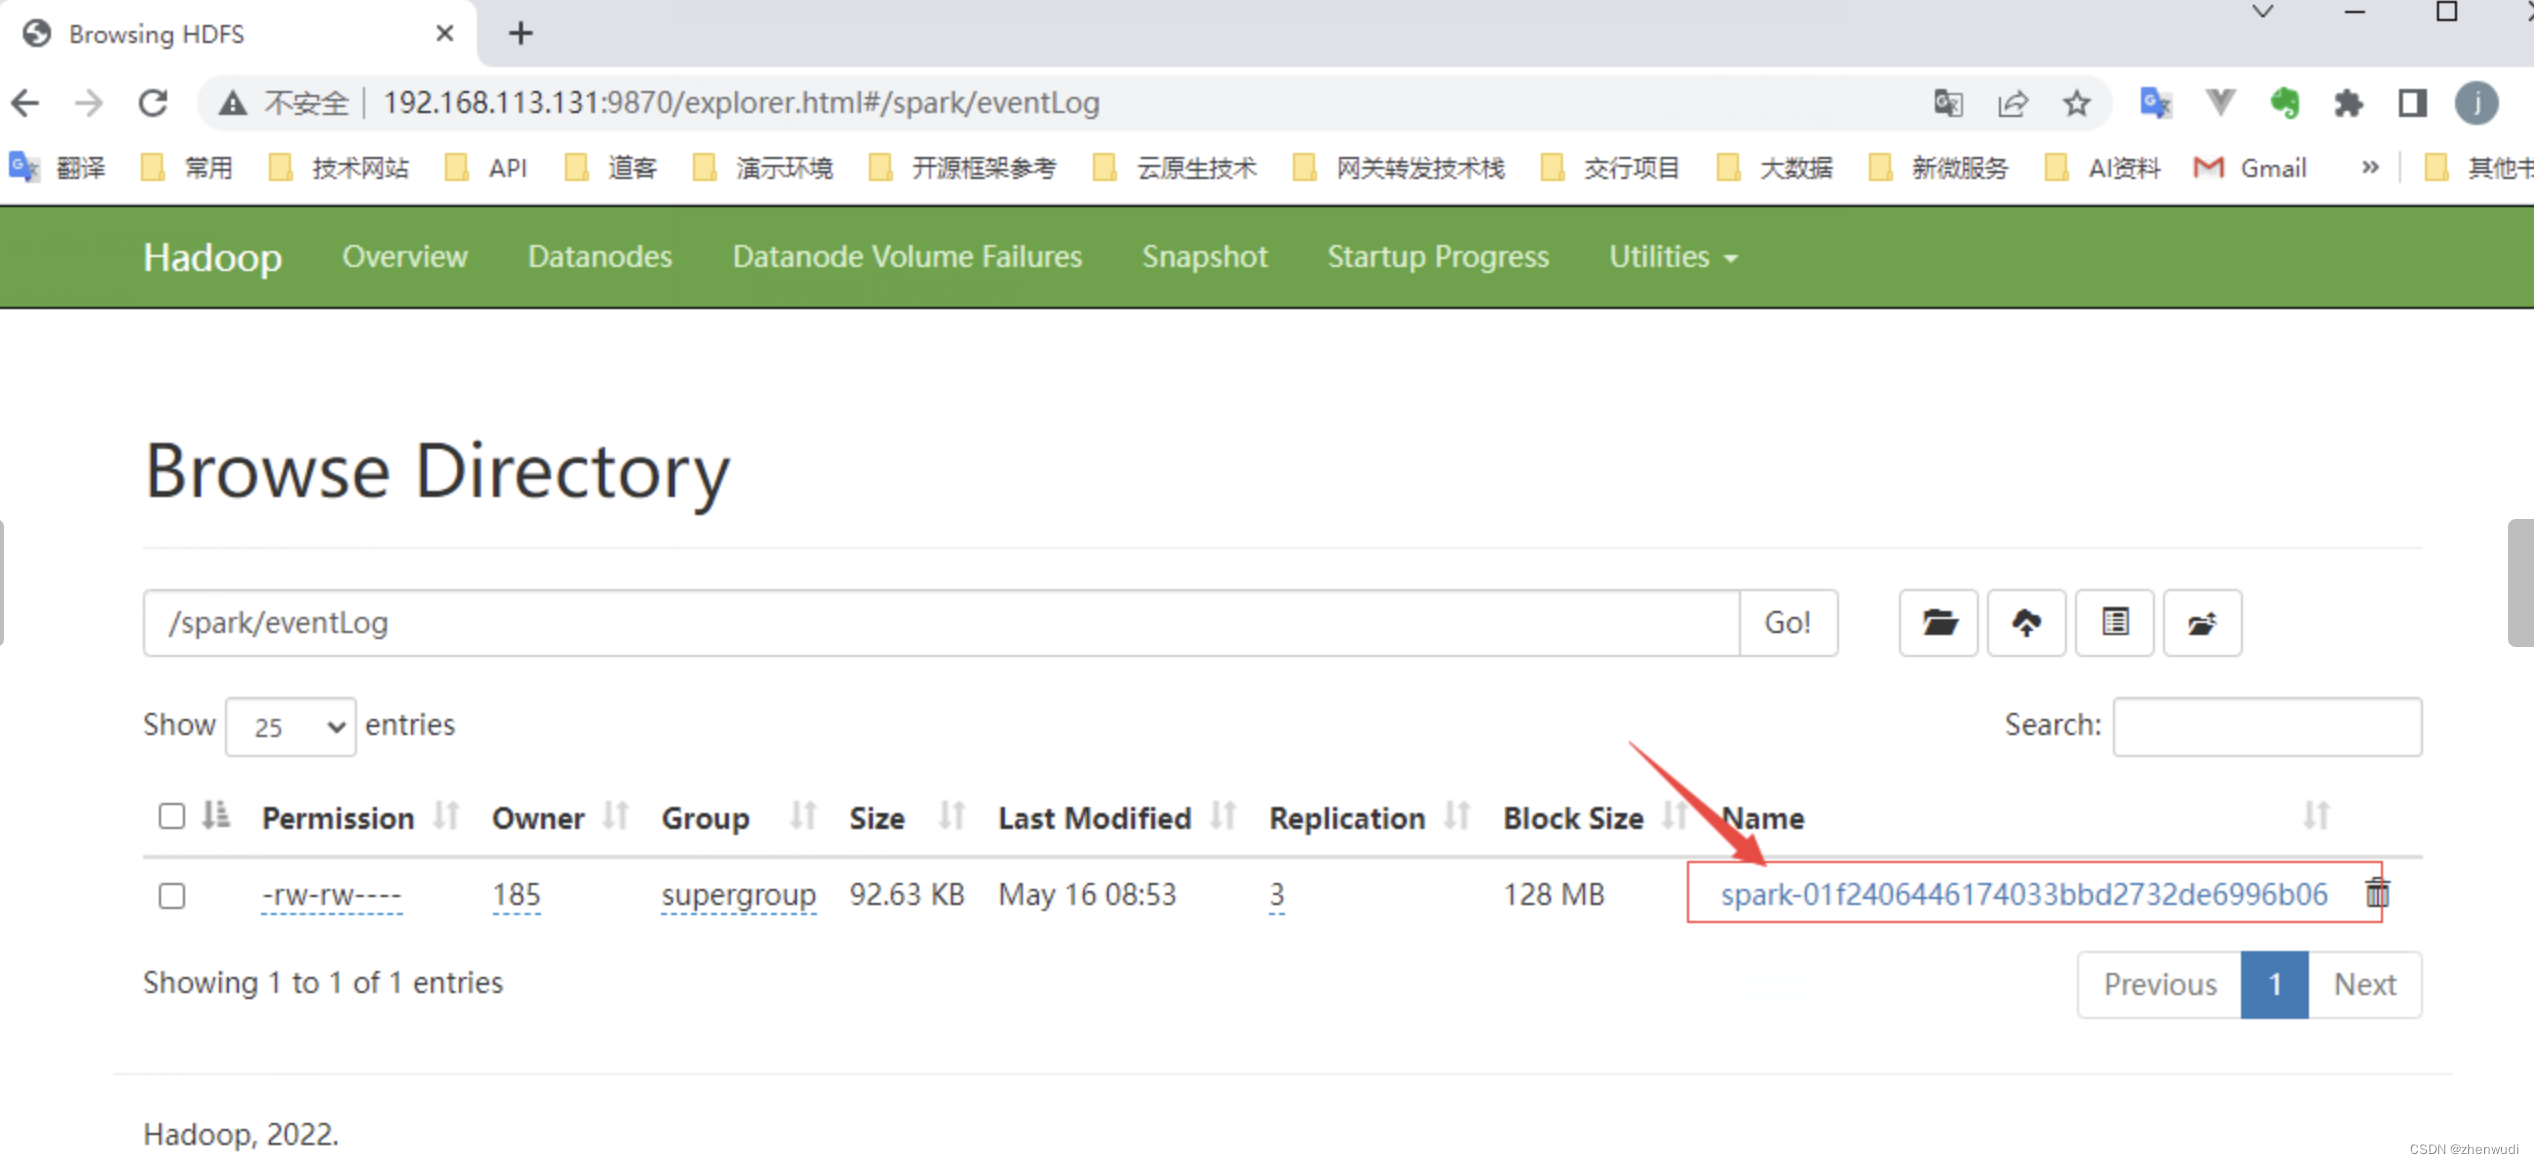This screenshot has width=2534, height=1164.
Task: Click the cut and paste list icon
Action: (x=2114, y=623)
